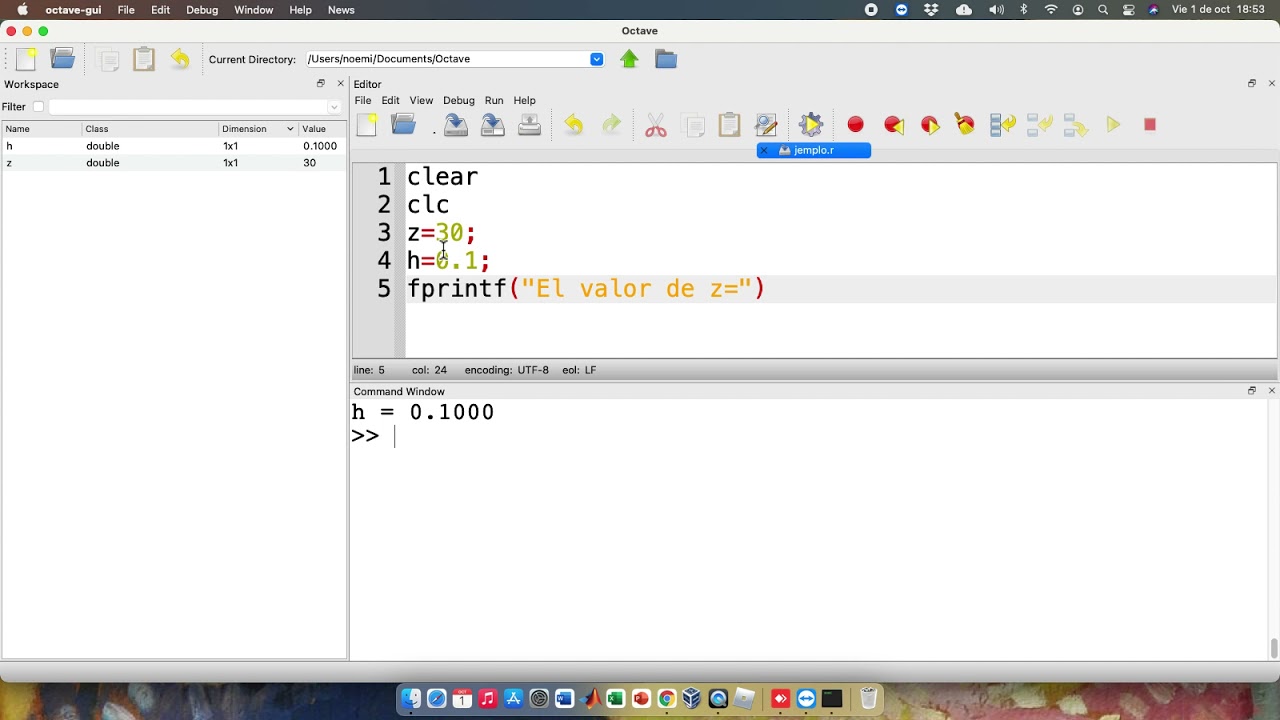Cut selection with the scissors icon
Image resolution: width=1280 pixels, height=720 pixels.
click(656, 125)
